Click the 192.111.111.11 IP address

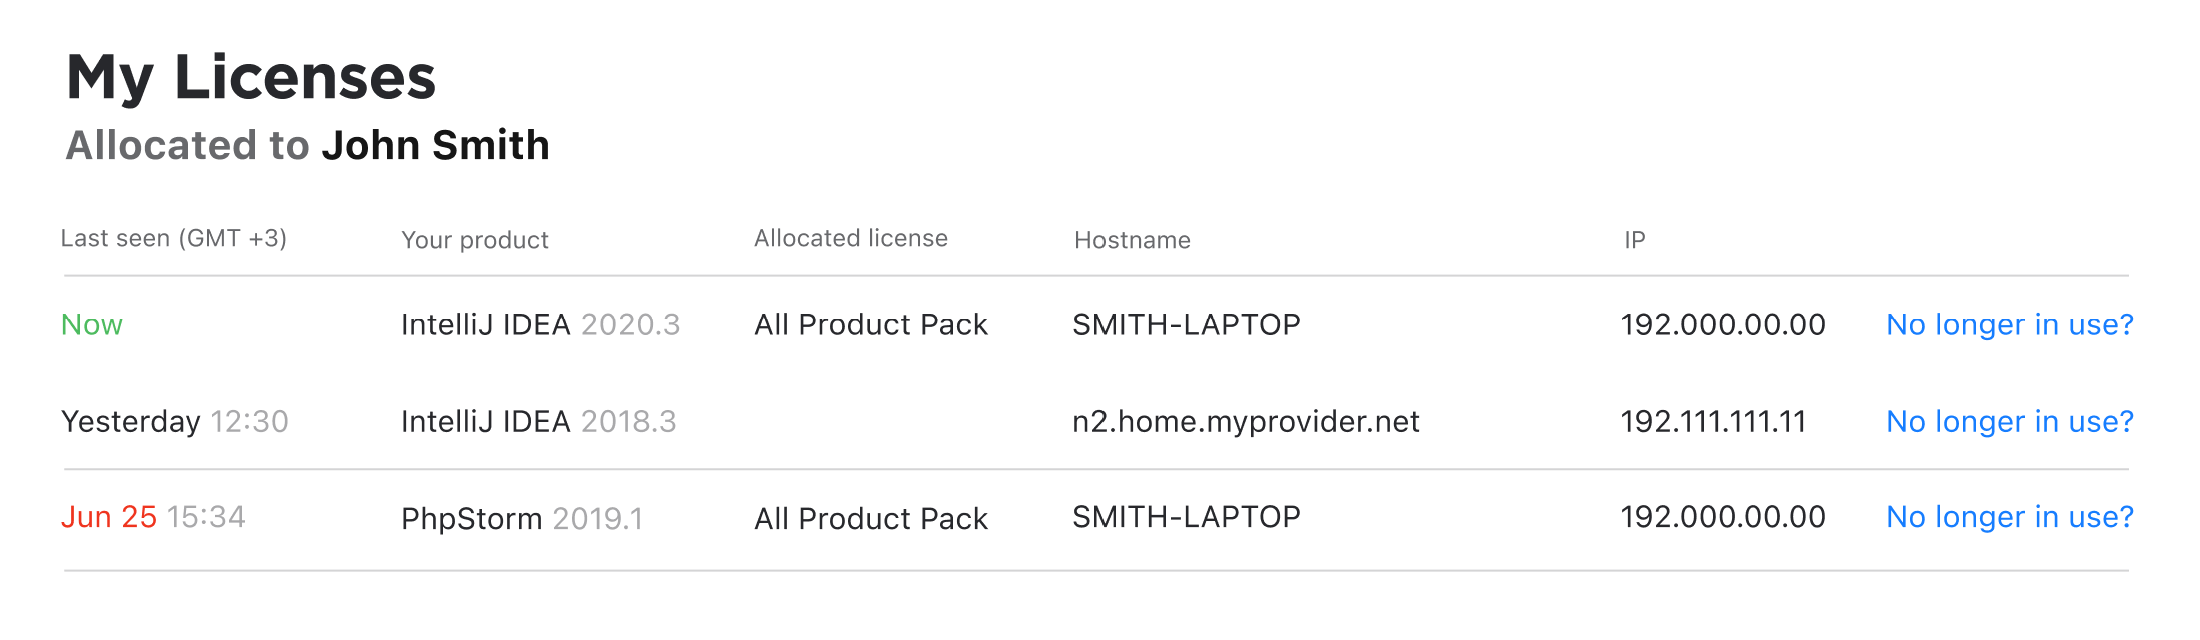tap(1713, 422)
